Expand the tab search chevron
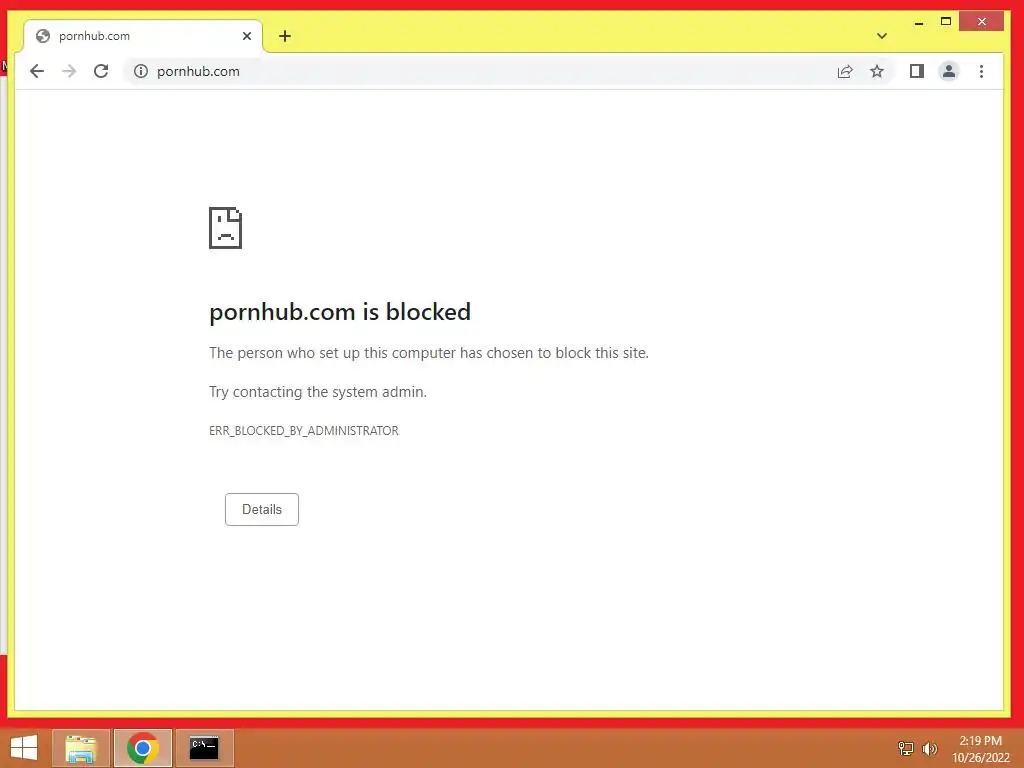The width and height of the screenshot is (1024, 768). pos(882,36)
